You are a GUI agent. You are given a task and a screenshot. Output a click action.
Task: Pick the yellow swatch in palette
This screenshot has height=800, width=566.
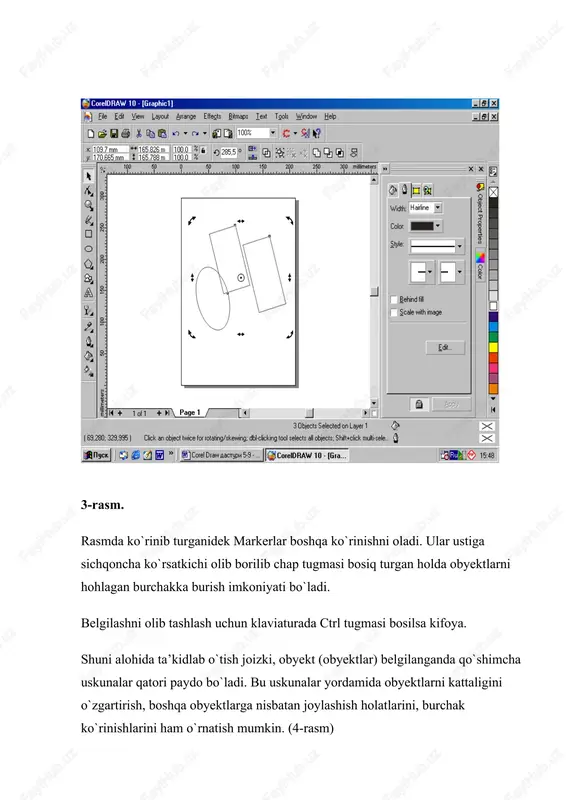pyautogui.click(x=493, y=347)
